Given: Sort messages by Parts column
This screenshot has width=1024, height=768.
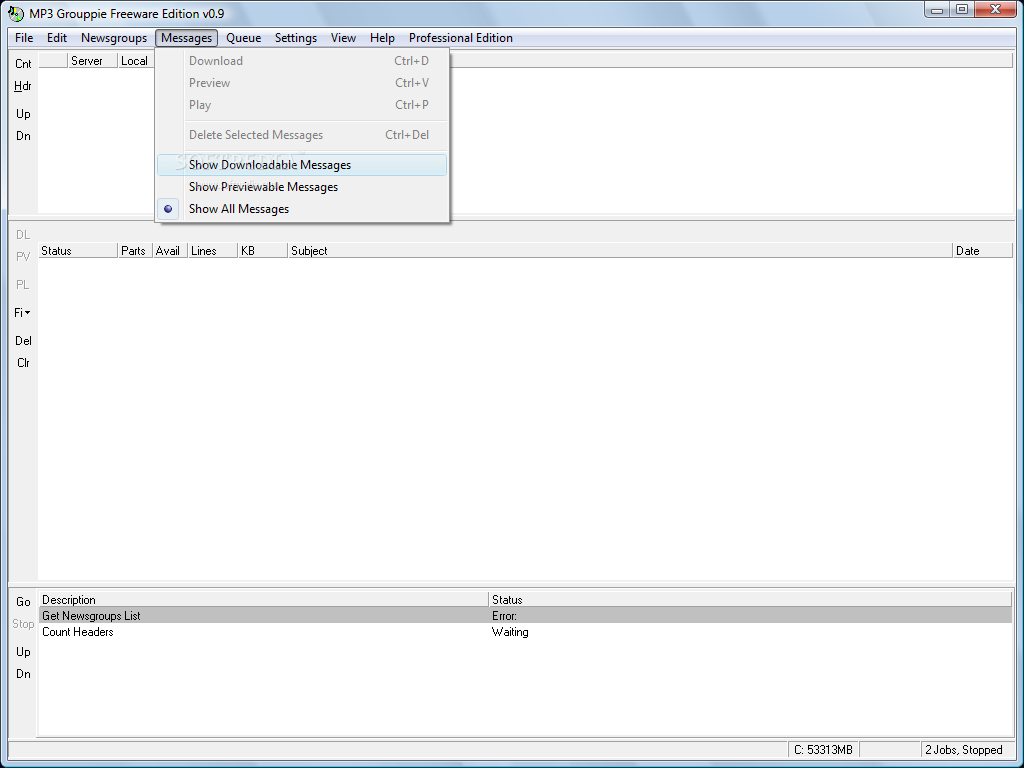Looking at the screenshot, I should (x=135, y=251).
